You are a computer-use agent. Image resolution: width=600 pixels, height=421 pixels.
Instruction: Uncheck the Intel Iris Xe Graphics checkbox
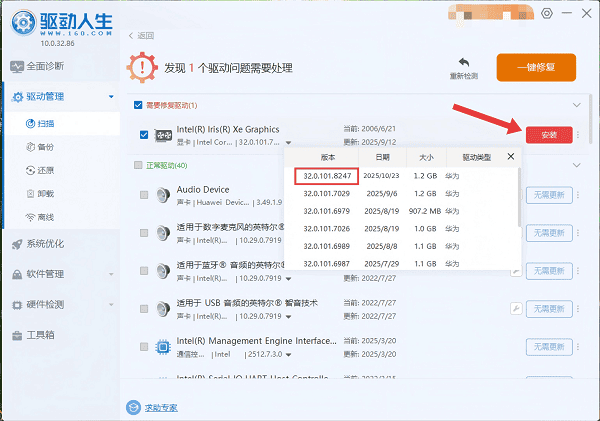[x=145, y=134]
